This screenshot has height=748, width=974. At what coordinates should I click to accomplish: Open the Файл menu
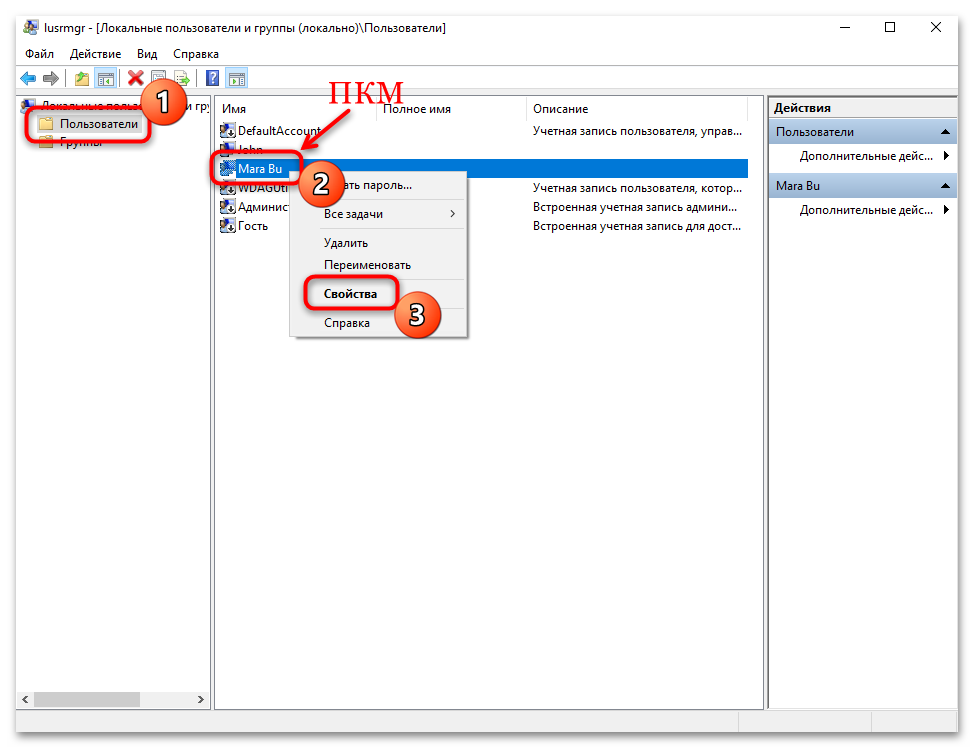pyautogui.click(x=40, y=54)
